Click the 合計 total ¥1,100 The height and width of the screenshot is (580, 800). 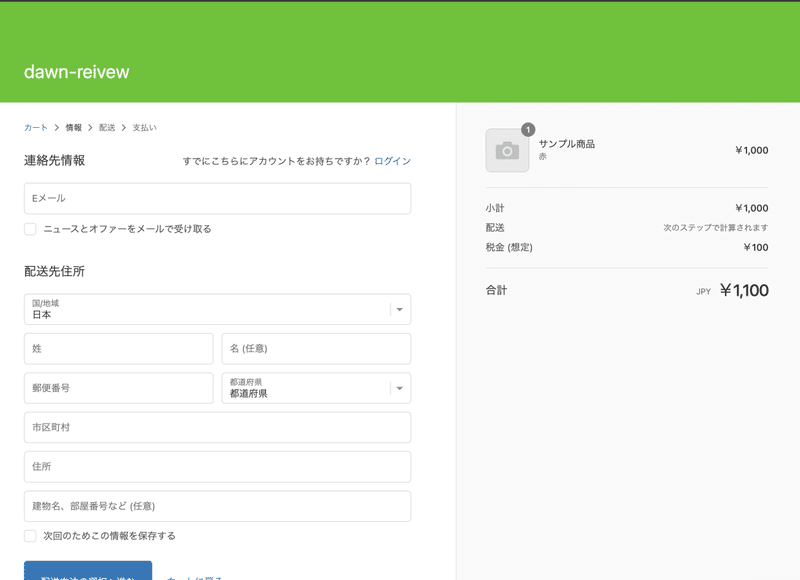pos(744,290)
